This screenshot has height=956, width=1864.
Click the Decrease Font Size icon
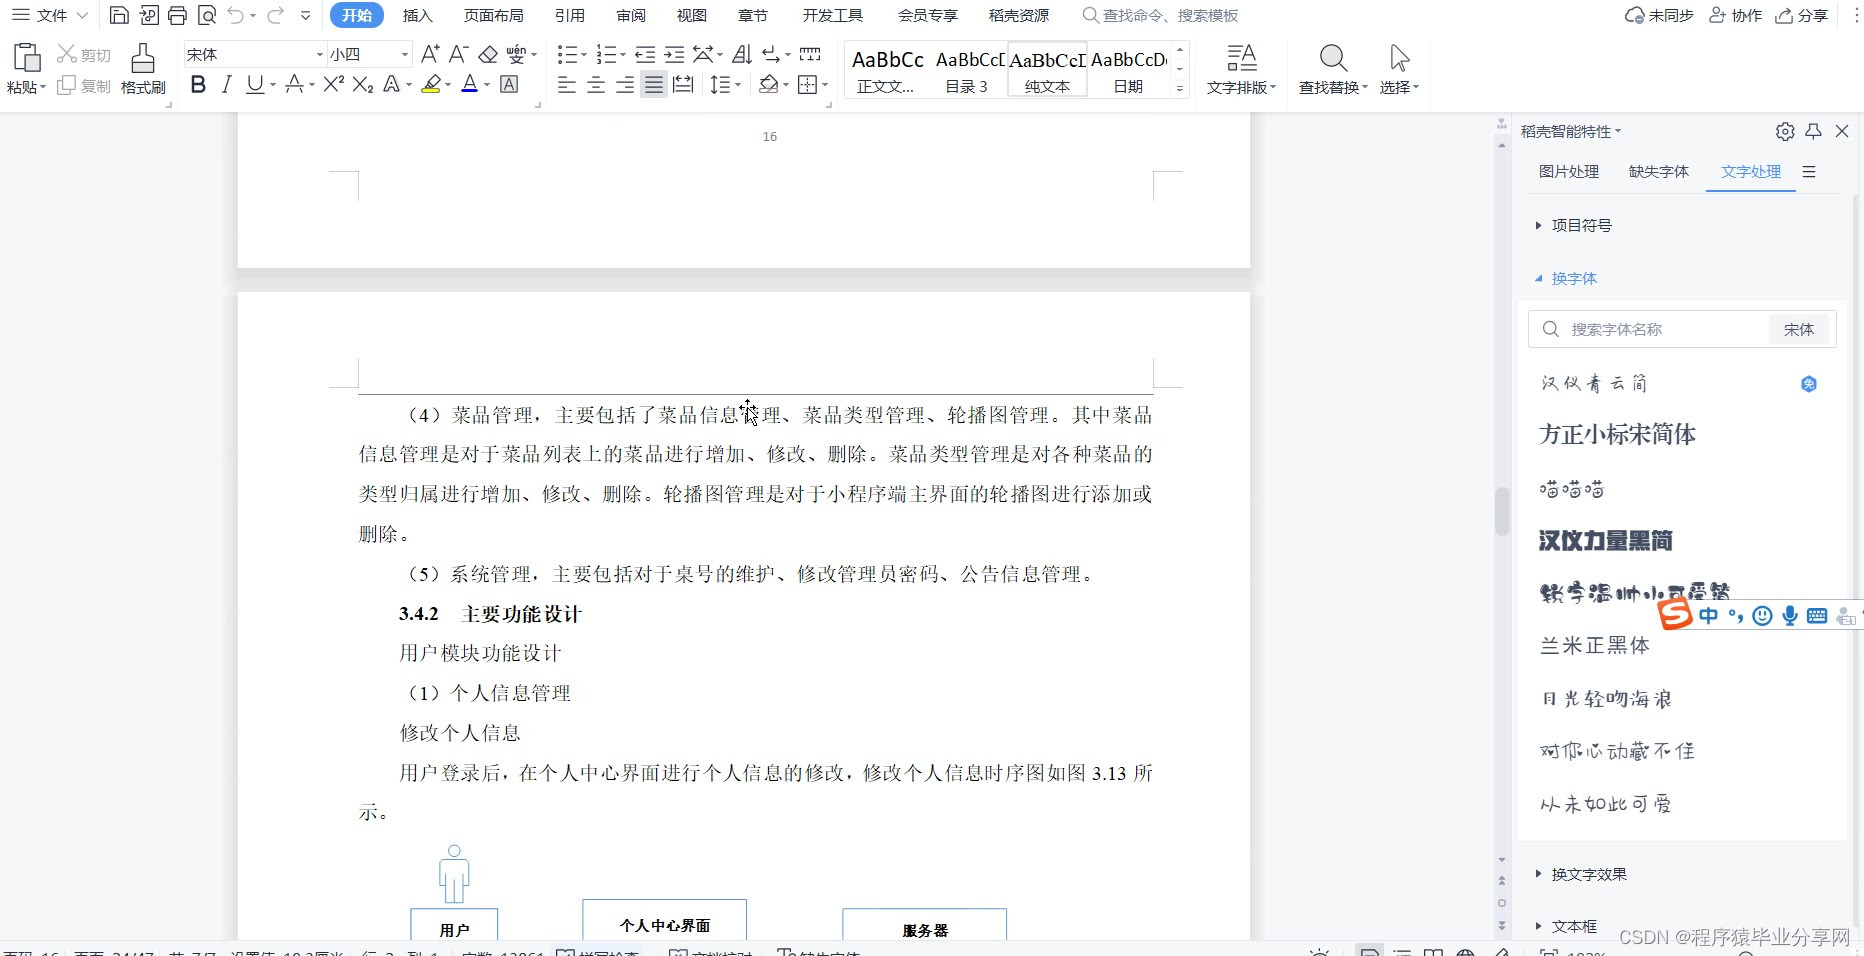tap(458, 54)
